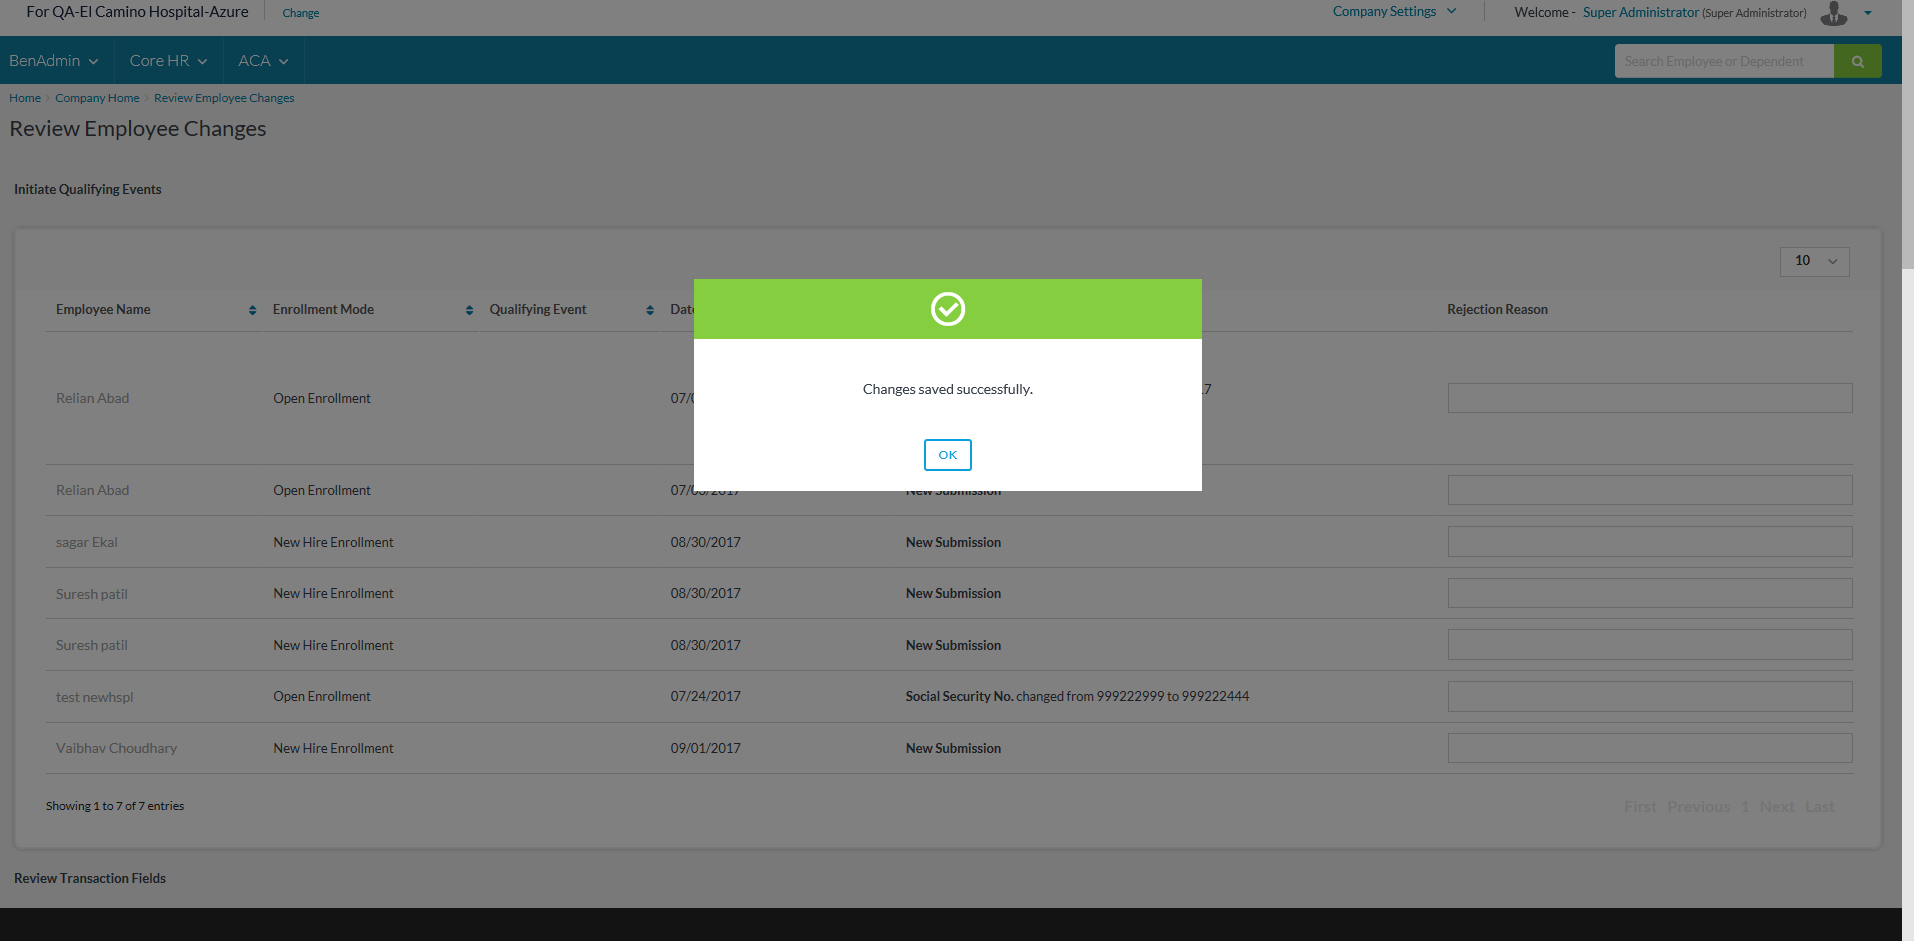Viewport: 1920px width, 941px height.
Task: Click rejection reason field for sagar Ekal
Action: pyautogui.click(x=1649, y=542)
